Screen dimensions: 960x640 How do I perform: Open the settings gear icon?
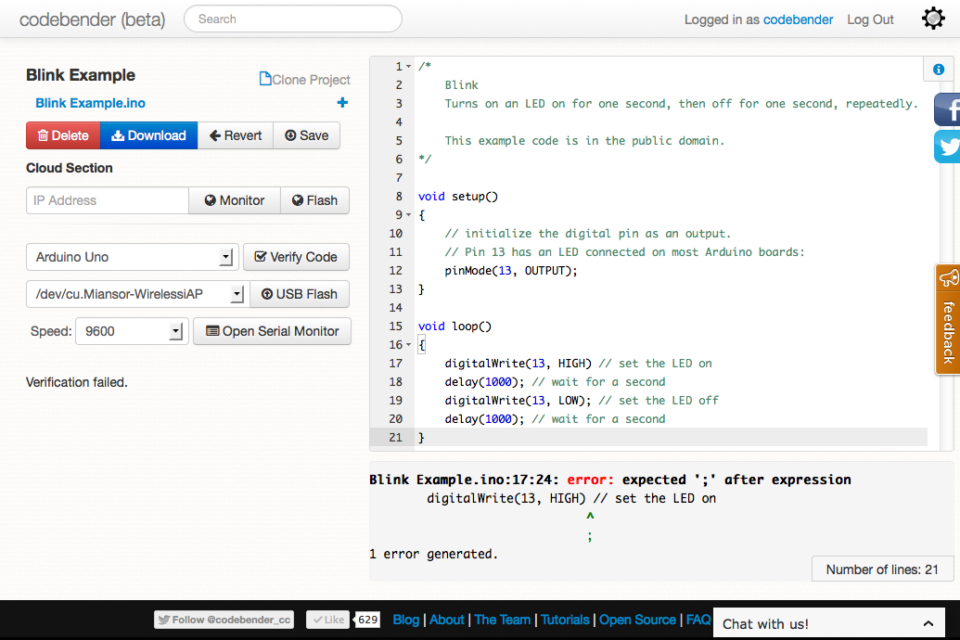[x=933, y=18]
